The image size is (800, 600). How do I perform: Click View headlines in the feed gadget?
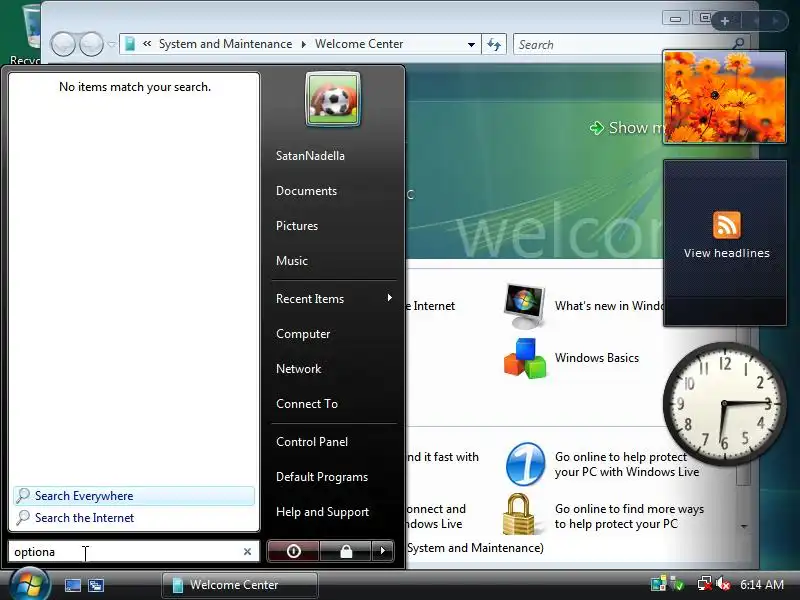click(x=727, y=253)
